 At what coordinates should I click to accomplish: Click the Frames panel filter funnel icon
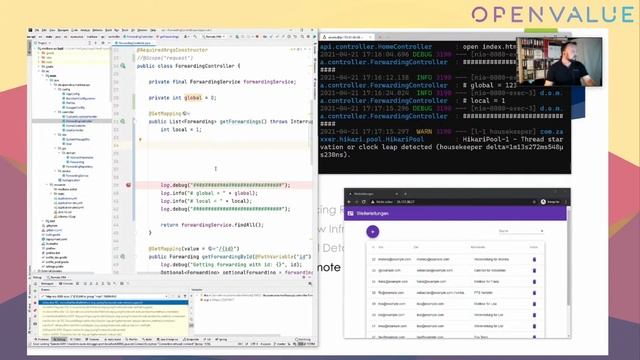pyautogui.click(x=184, y=296)
